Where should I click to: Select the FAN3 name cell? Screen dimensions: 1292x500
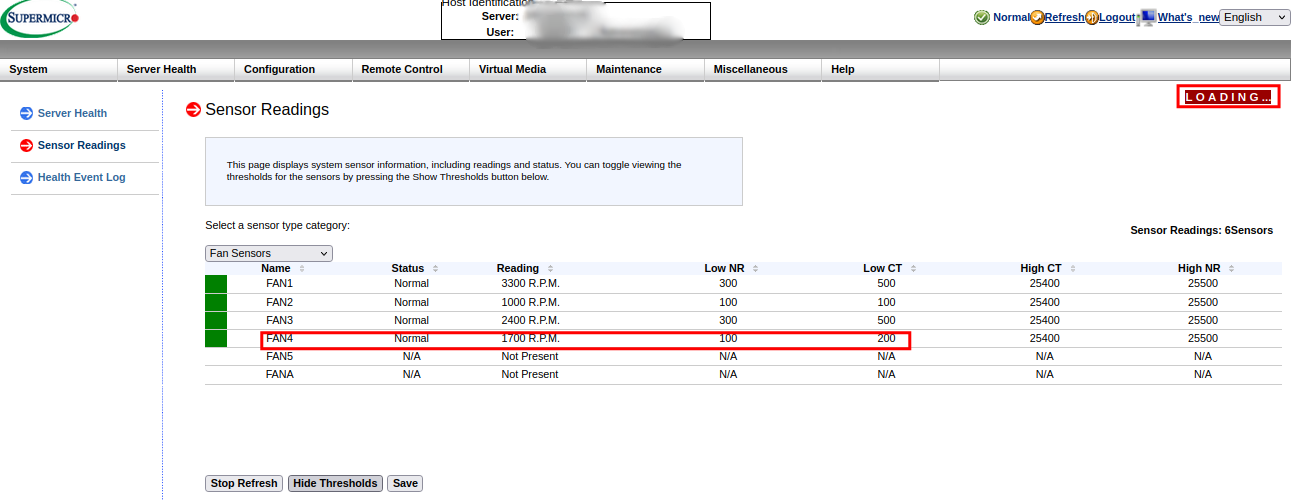coord(279,320)
